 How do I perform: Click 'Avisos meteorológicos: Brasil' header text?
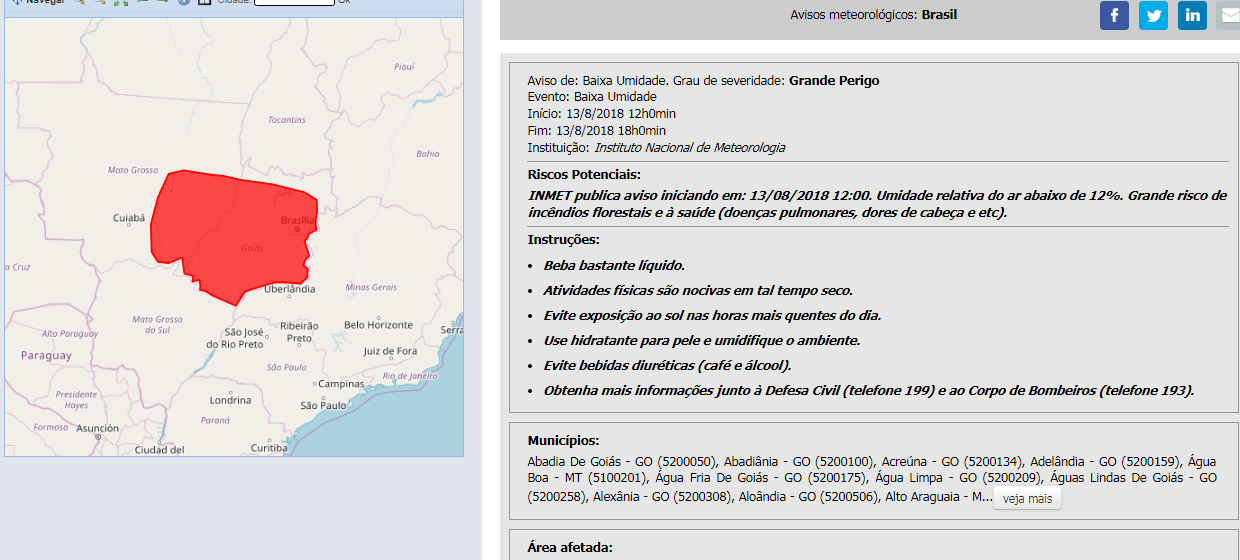click(874, 15)
